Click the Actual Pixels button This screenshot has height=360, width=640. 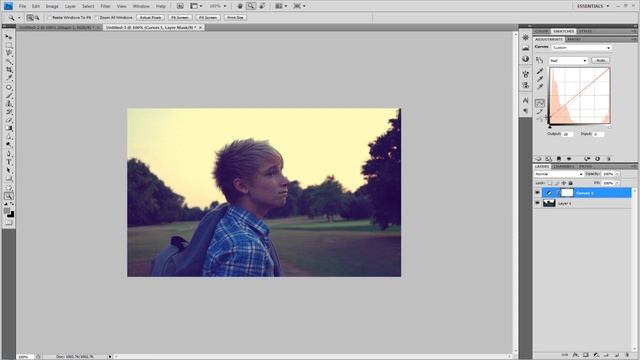pyautogui.click(x=150, y=18)
